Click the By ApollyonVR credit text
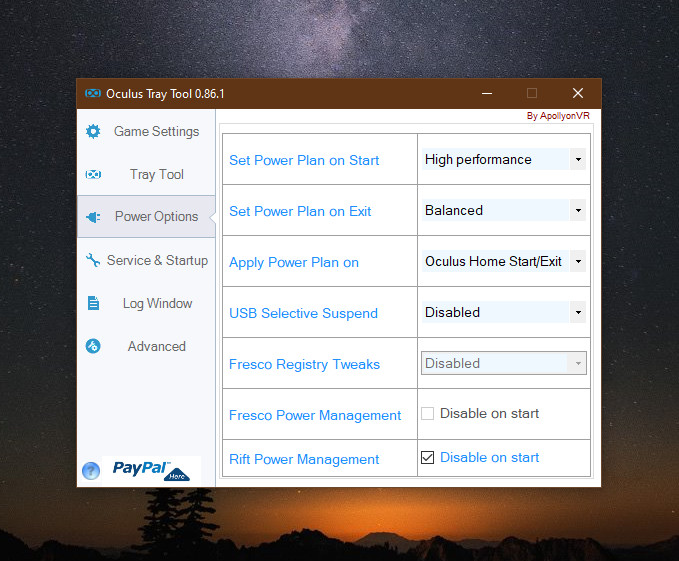Viewport: 679px width, 561px height. [558, 116]
